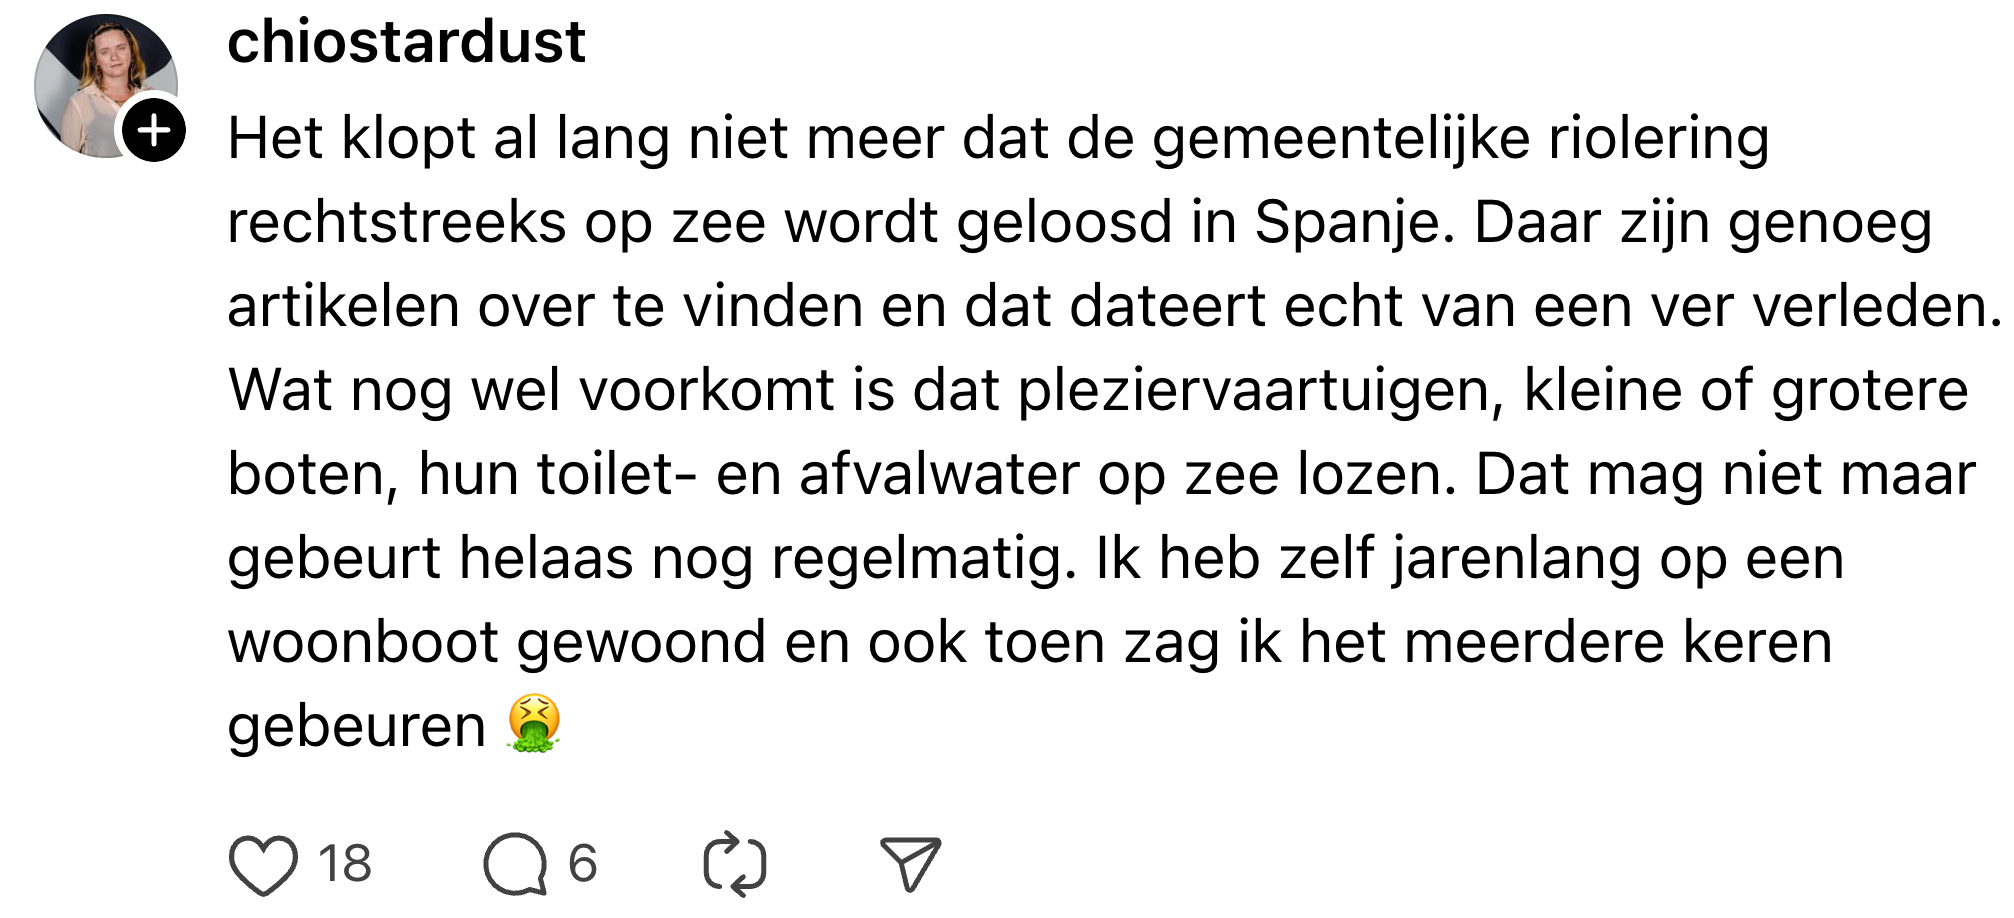The width and height of the screenshot is (2014, 918).
Task: Repost using the circular arrows icon
Action: point(735,864)
